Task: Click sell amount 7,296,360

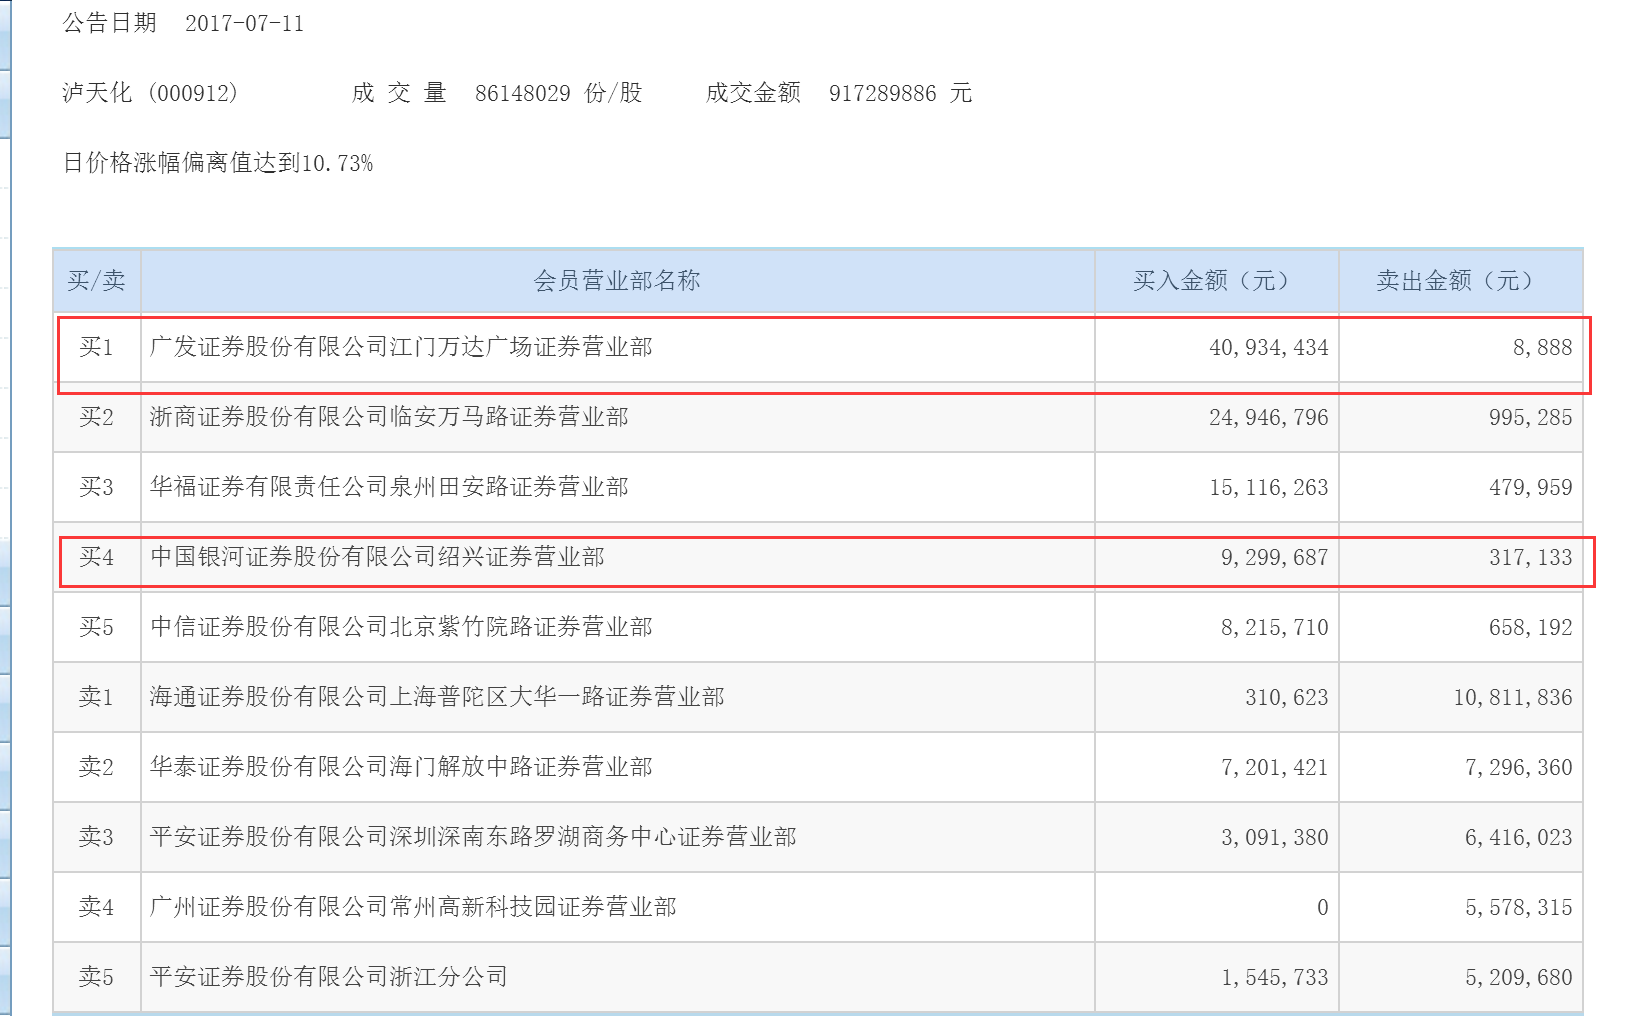Action: pyautogui.click(x=1519, y=767)
